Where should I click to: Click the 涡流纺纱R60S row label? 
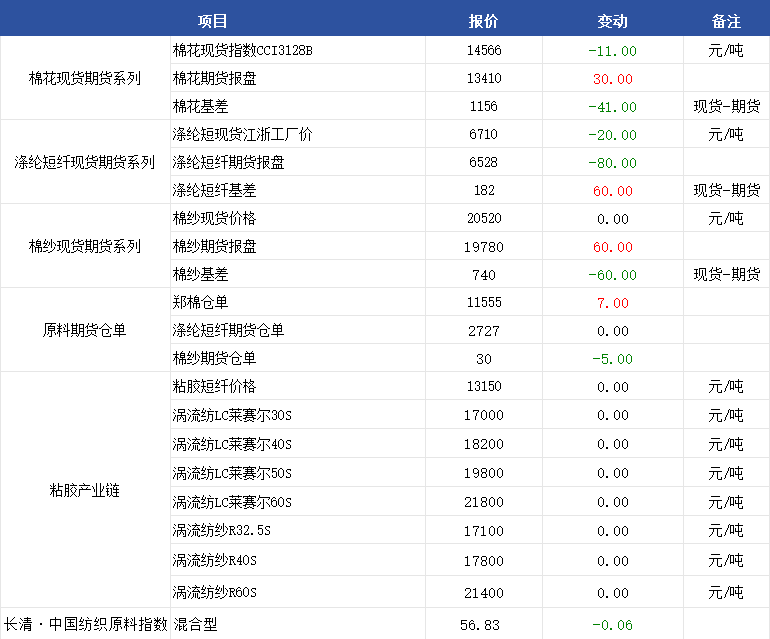pos(215,592)
